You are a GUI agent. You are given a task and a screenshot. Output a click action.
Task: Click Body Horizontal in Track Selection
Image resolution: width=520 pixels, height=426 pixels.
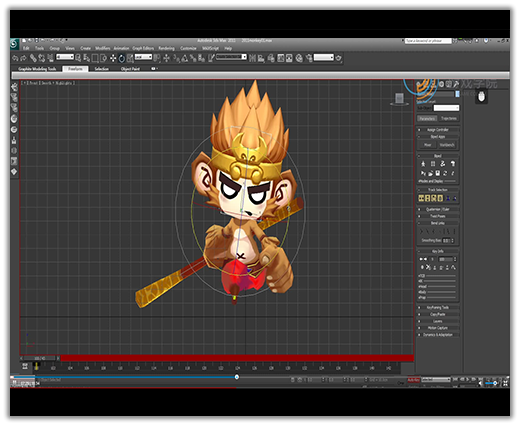421,198
